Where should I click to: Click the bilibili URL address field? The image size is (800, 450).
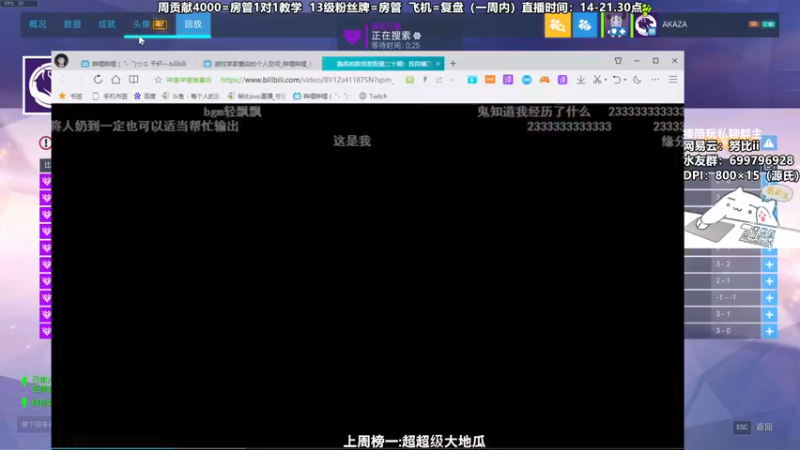coord(307,80)
